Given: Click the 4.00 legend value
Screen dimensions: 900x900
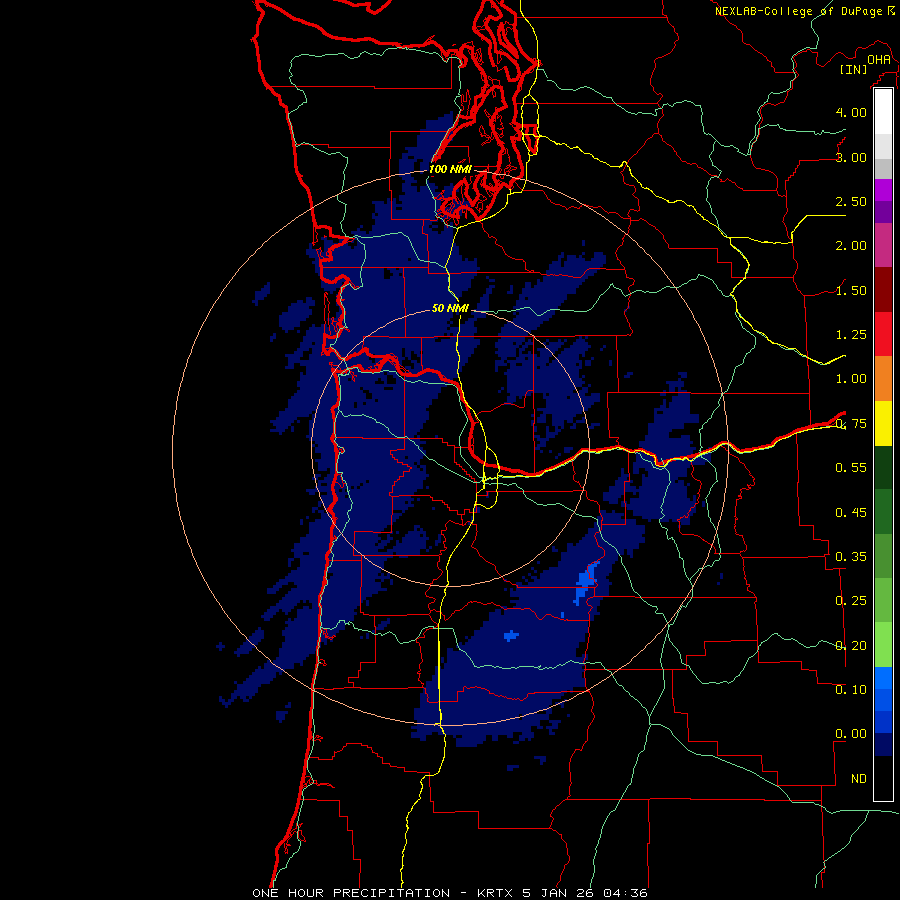Looking at the screenshot, I should (851, 112).
